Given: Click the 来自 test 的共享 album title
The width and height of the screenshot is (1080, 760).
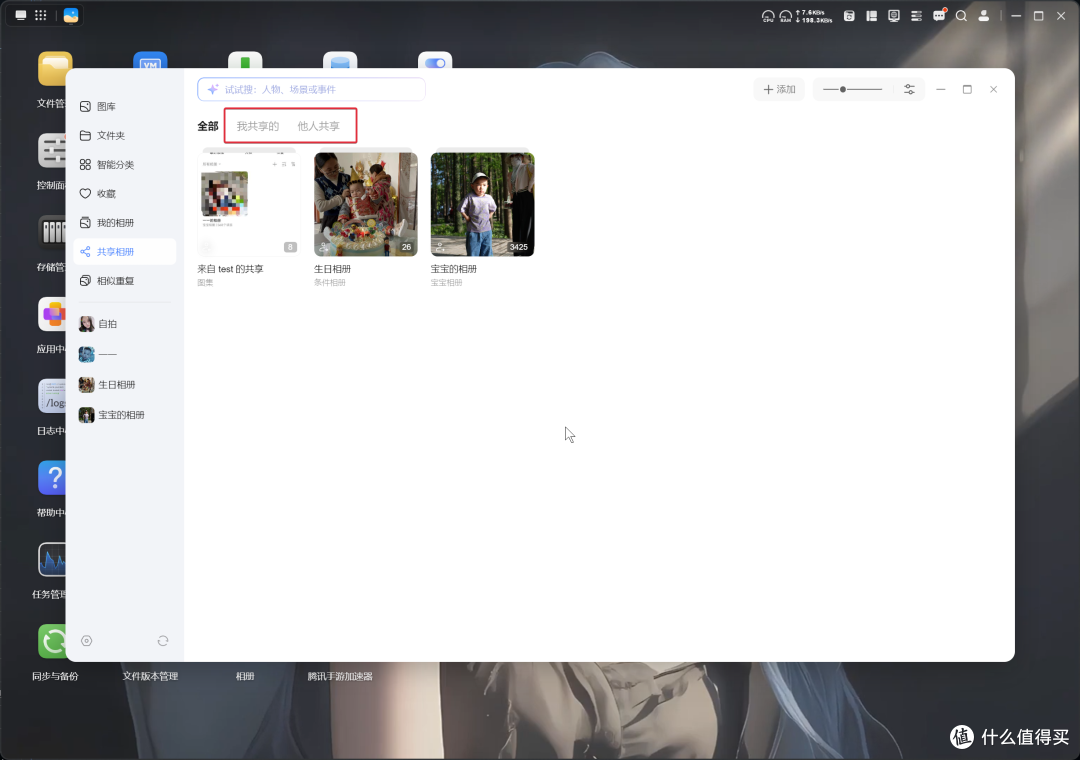Looking at the screenshot, I should point(231,269).
